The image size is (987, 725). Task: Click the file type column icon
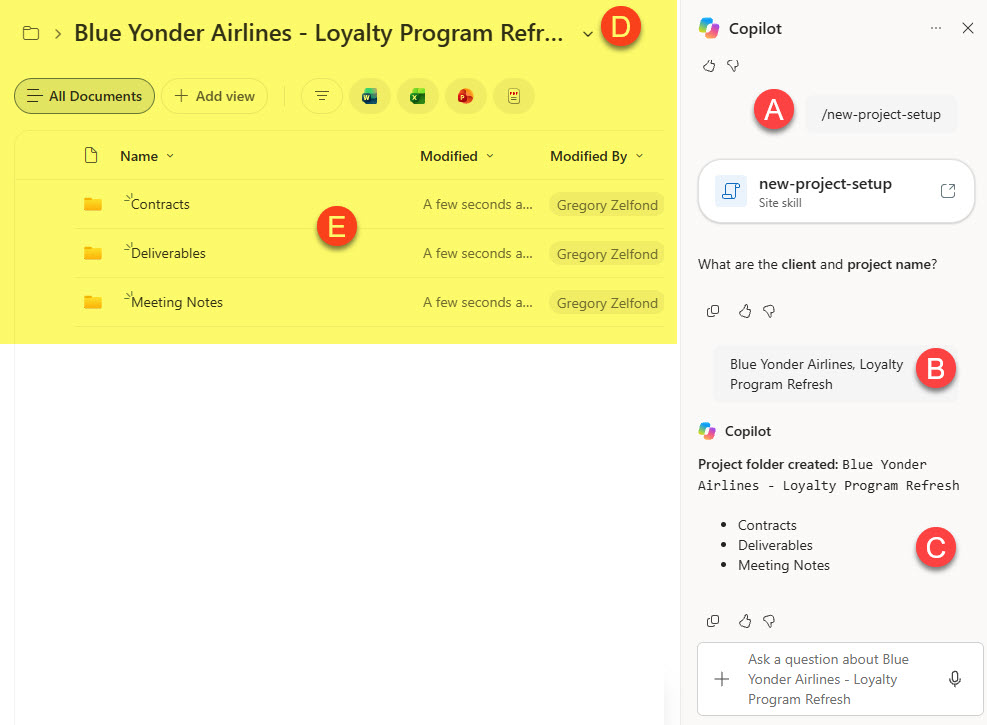pyautogui.click(x=91, y=155)
